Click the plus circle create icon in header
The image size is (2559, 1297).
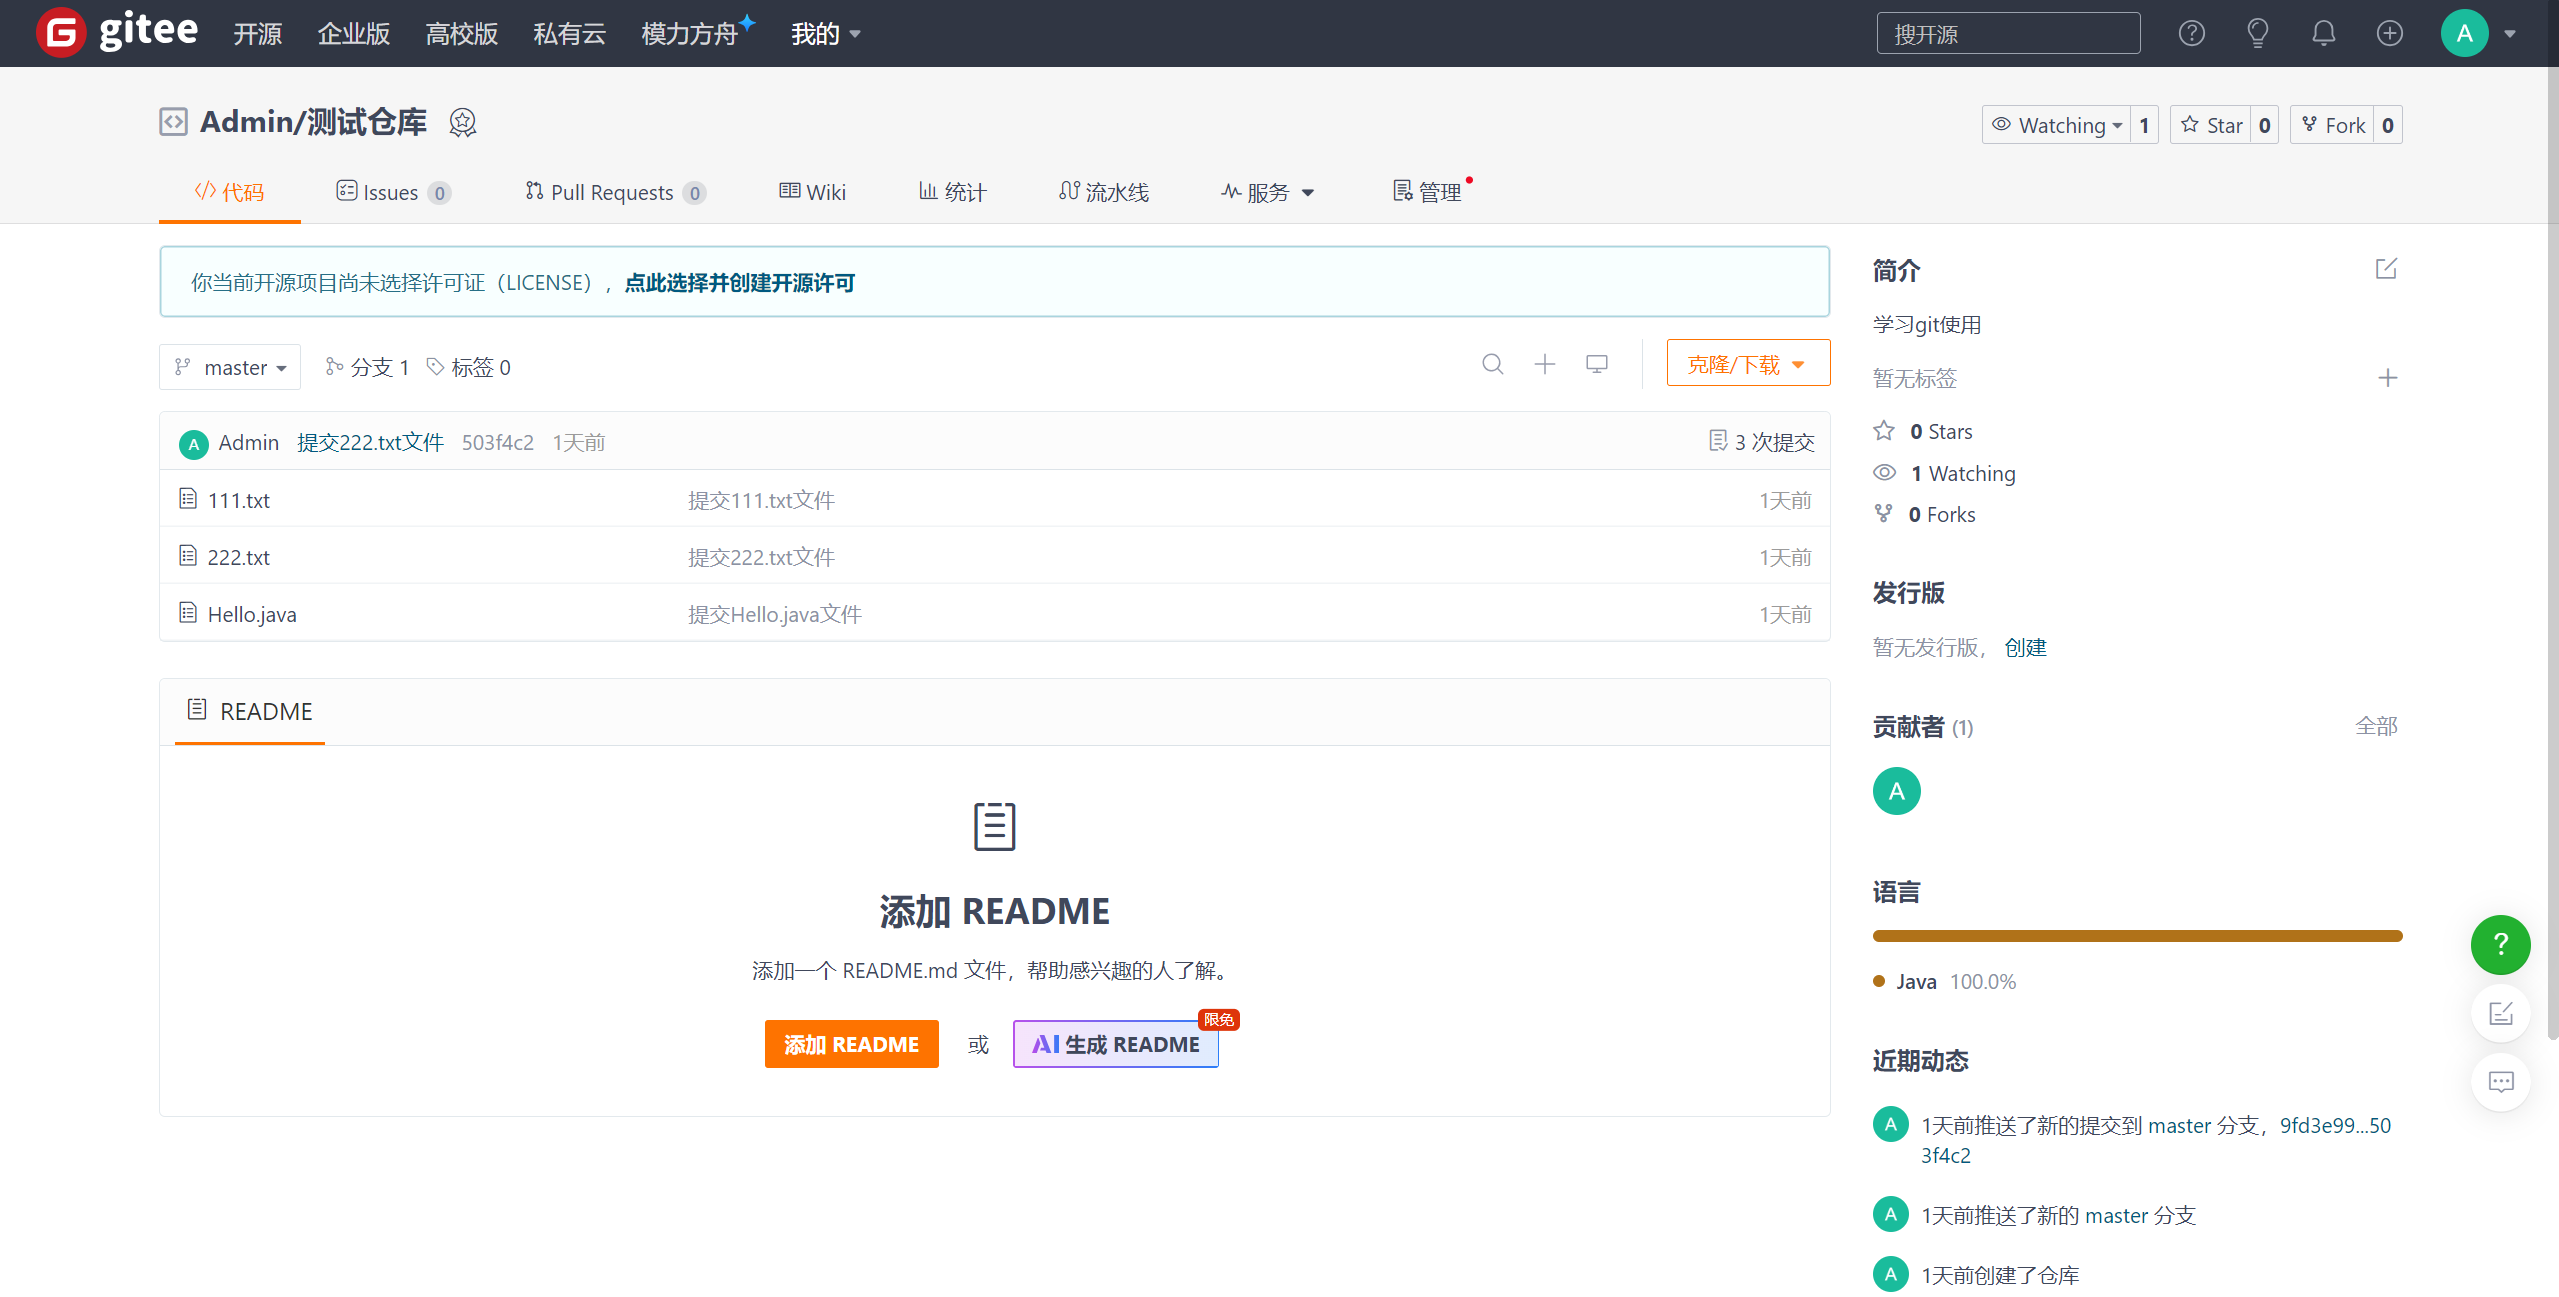(x=2389, y=33)
